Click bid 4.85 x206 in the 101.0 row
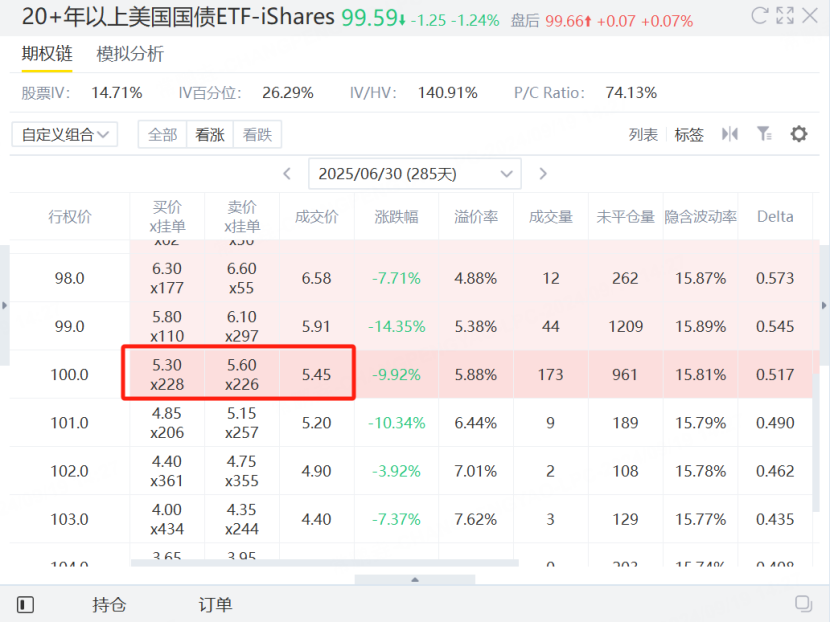The image size is (830, 623). pos(167,422)
